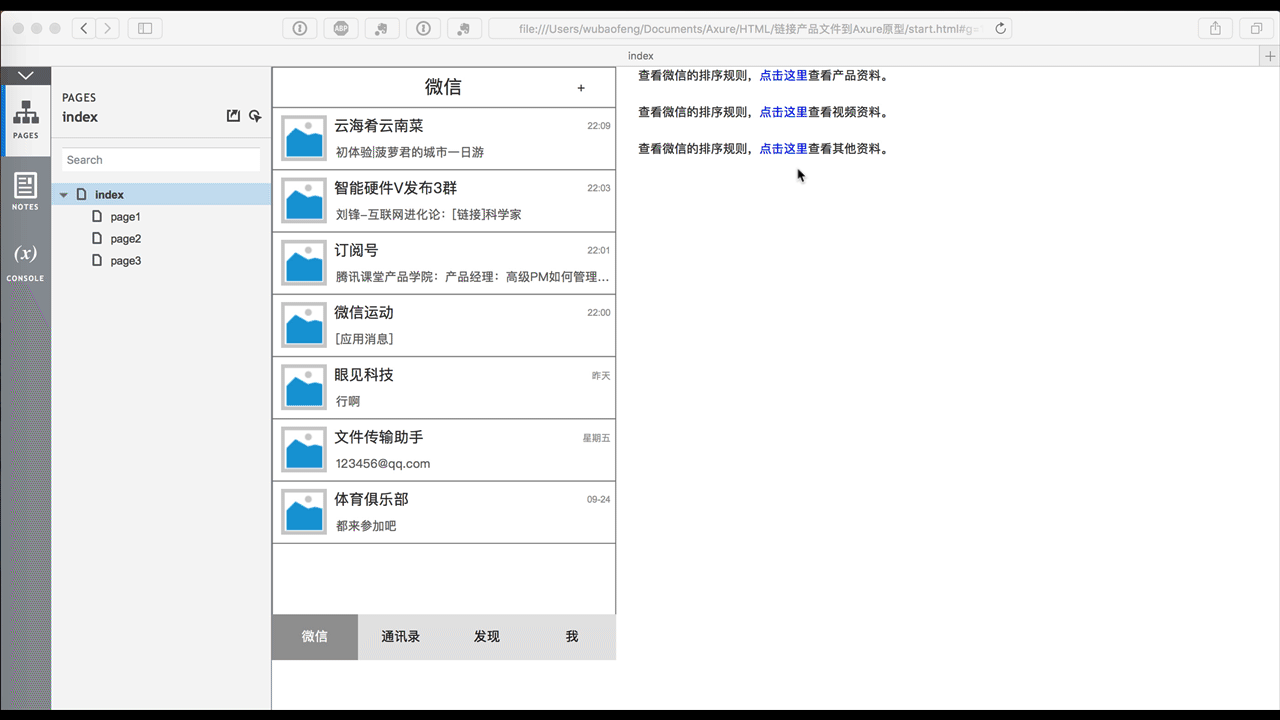Open page2 in the page tree

pos(125,239)
